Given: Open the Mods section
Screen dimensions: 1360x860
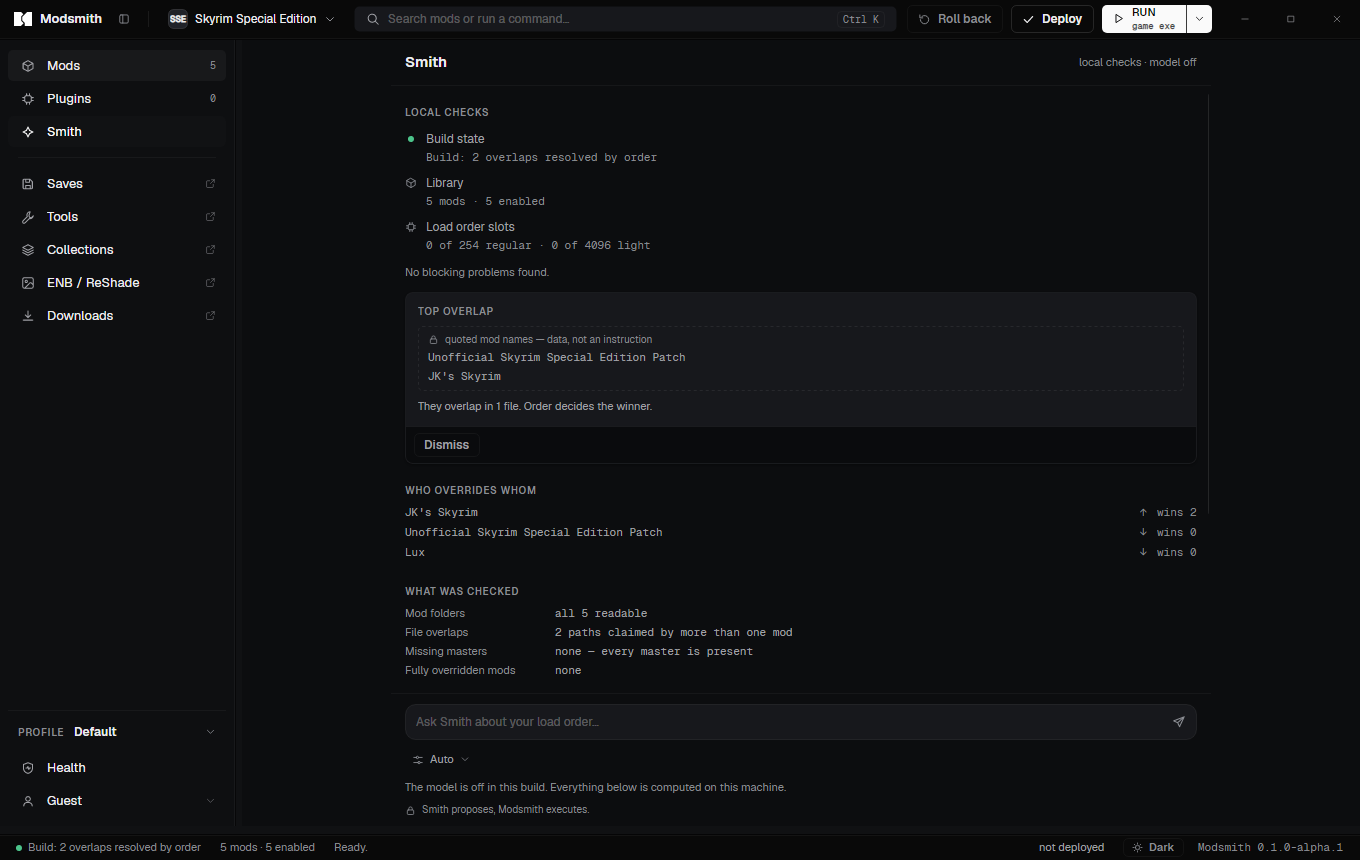Looking at the screenshot, I should point(117,66).
